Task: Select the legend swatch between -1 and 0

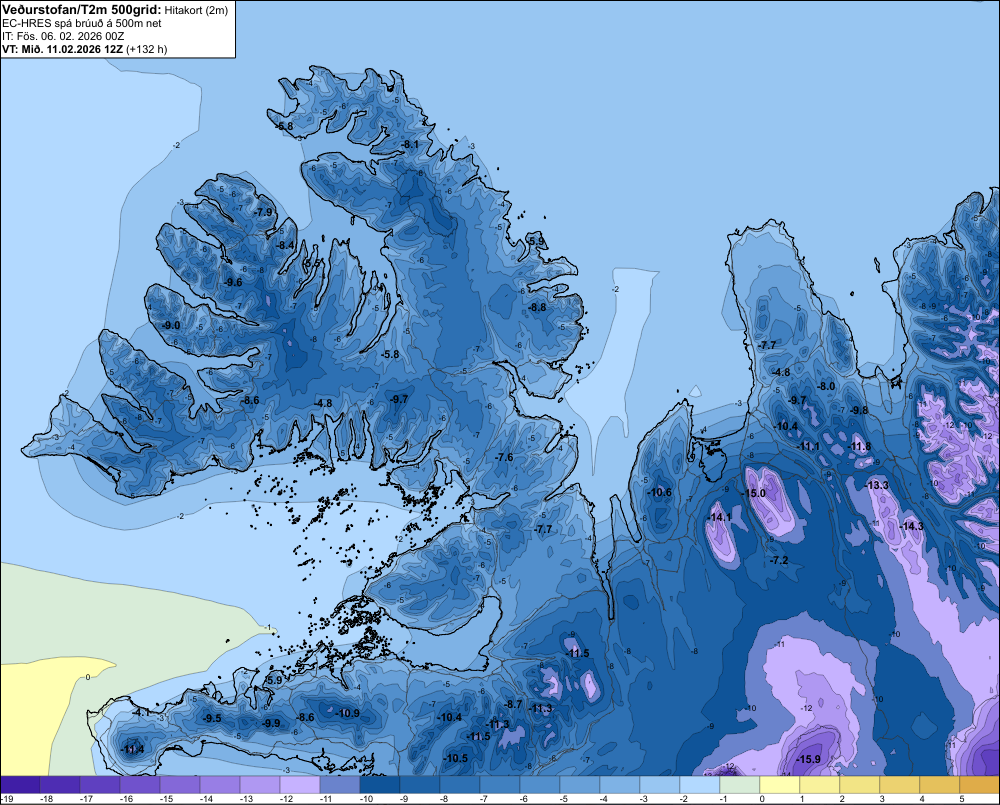Action: (x=740, y=785)
